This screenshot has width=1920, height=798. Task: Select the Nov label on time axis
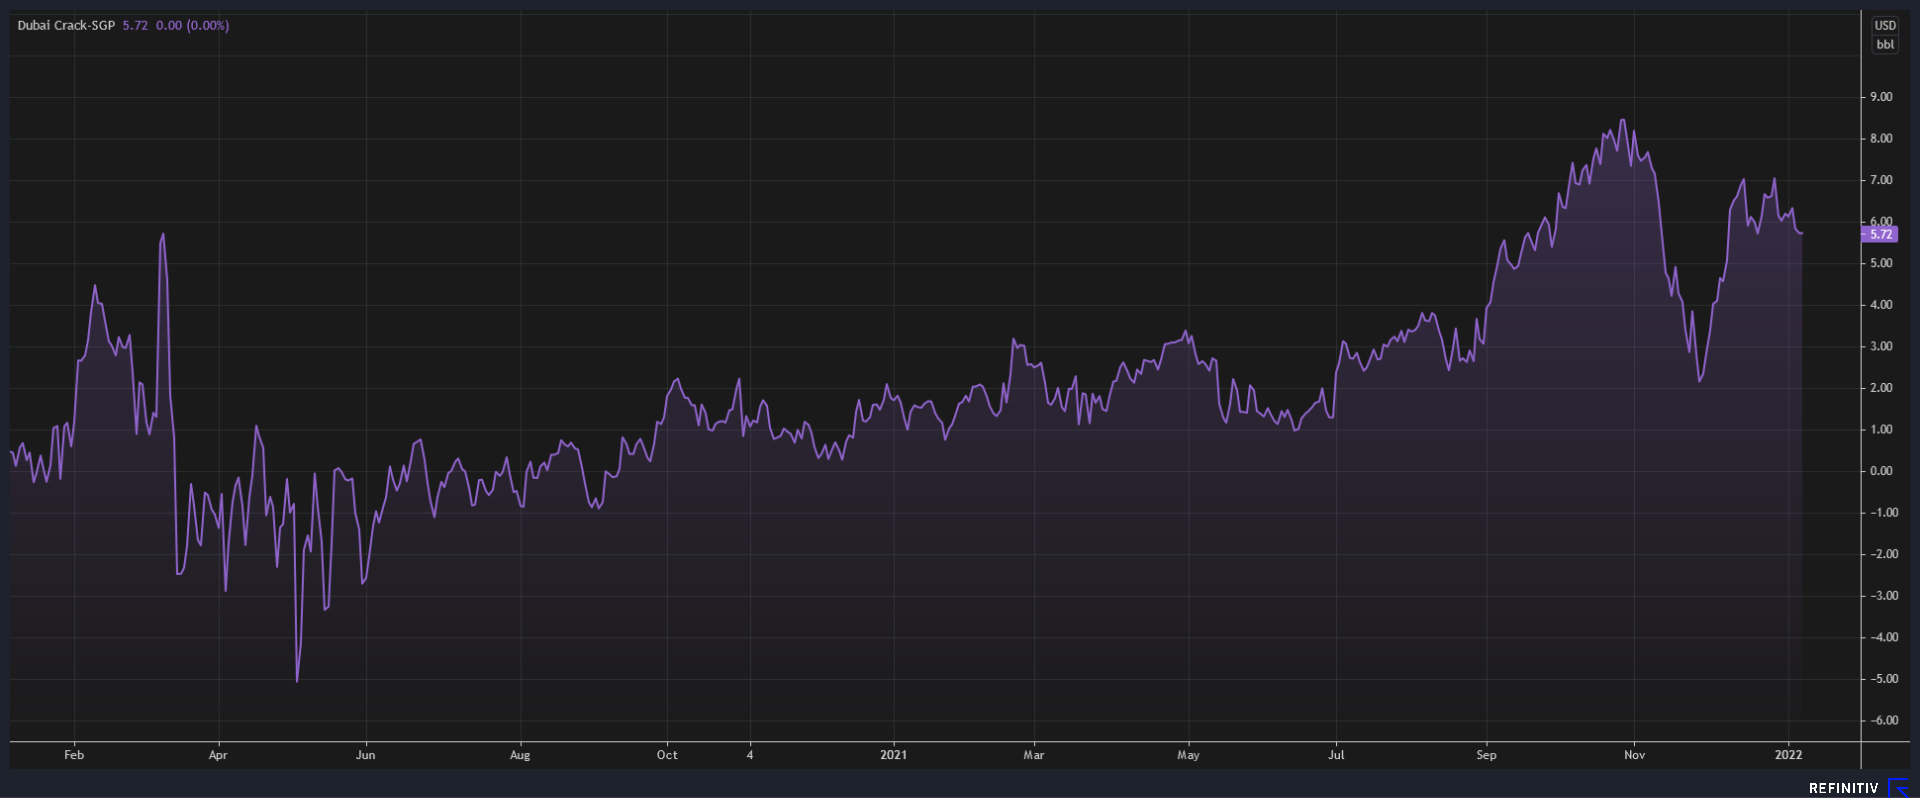pos(1635,755)
